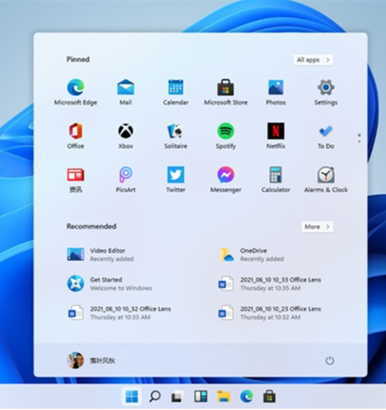Image resolution: width=386 pixels, height=410 pixels.
Task: Open the Twitter app
Action: 176,180
